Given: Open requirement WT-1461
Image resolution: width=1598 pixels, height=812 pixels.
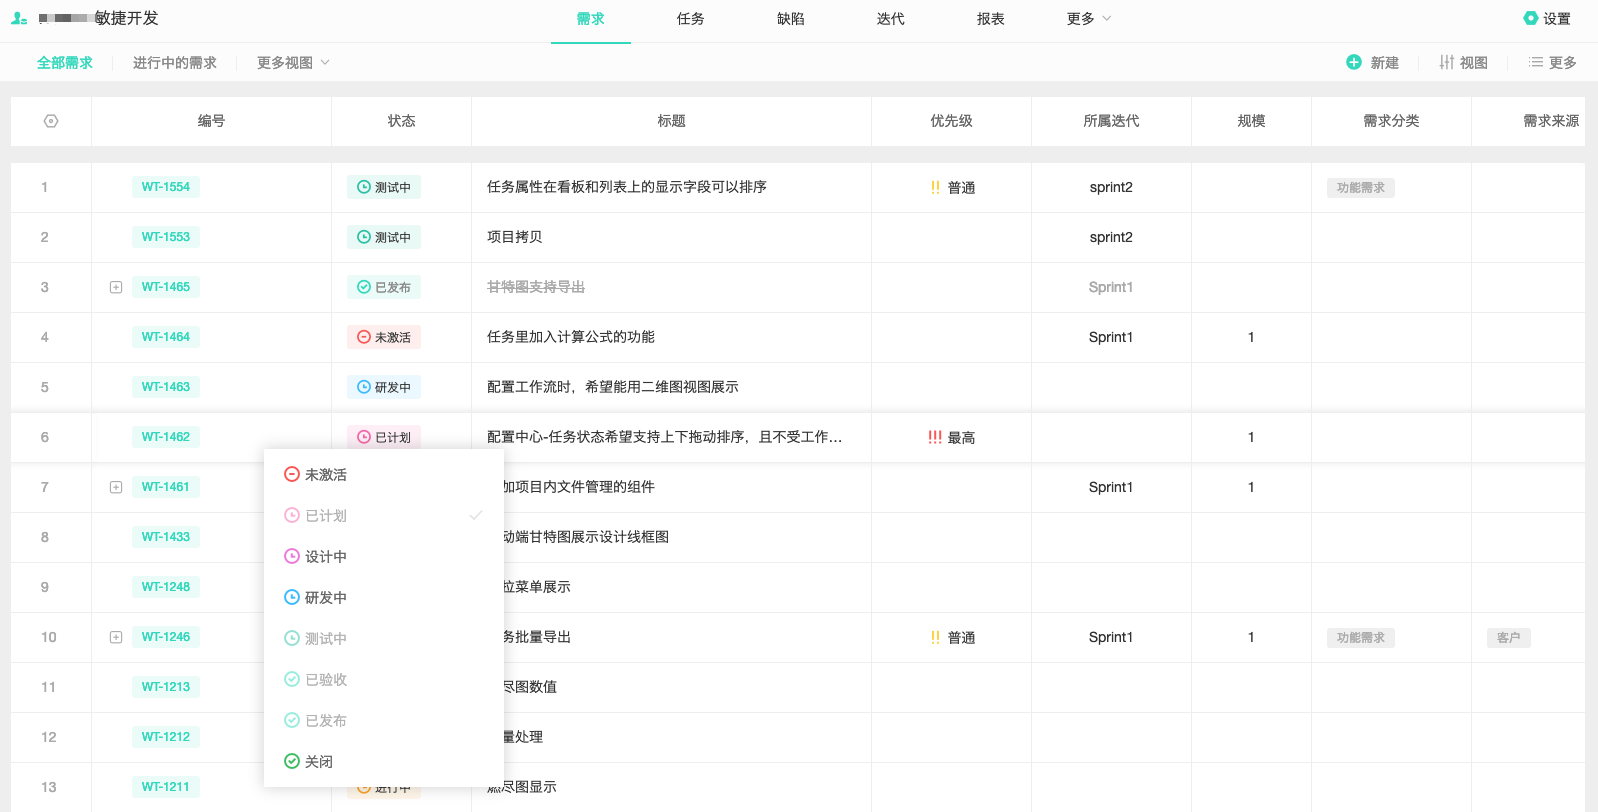Looking at the screenshot, I should pos(166,487).
